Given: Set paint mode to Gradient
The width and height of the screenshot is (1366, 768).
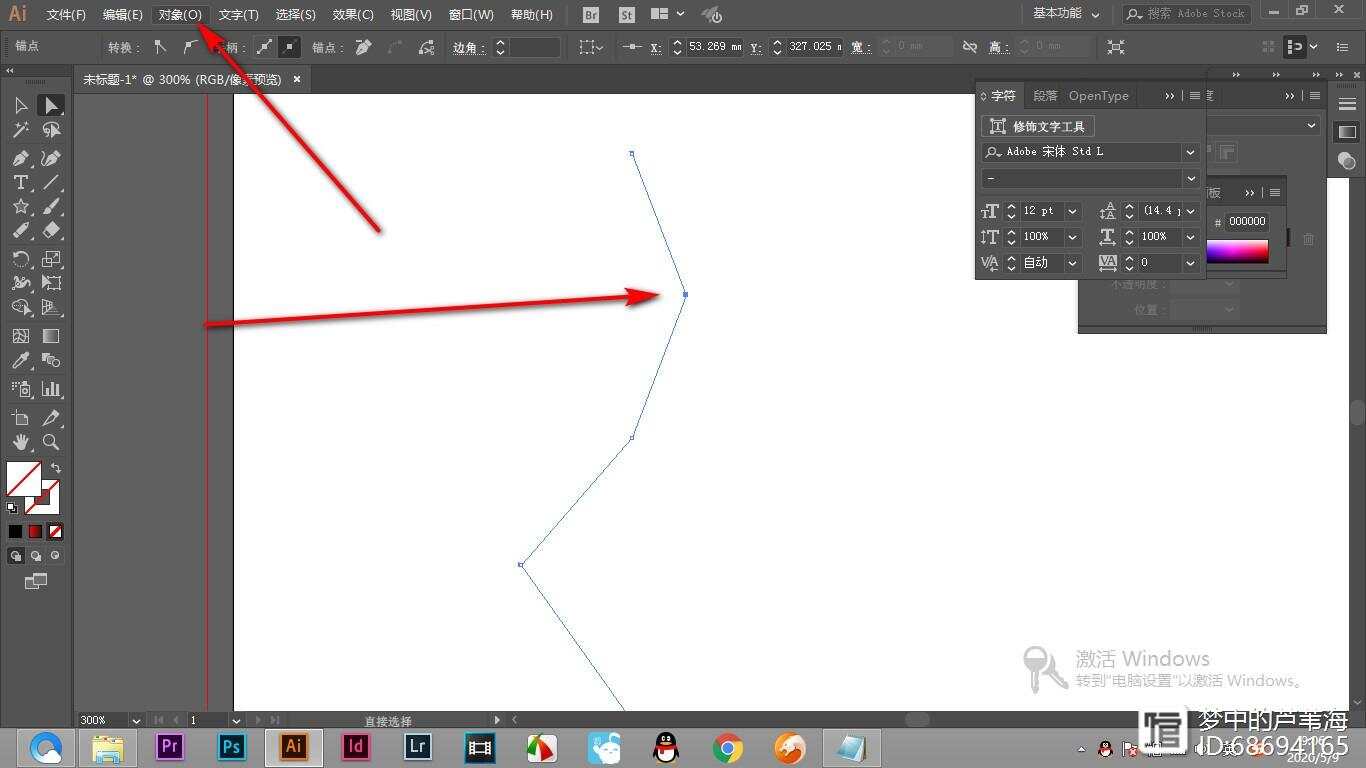Looking at the screenshot, I should point(35,532).
